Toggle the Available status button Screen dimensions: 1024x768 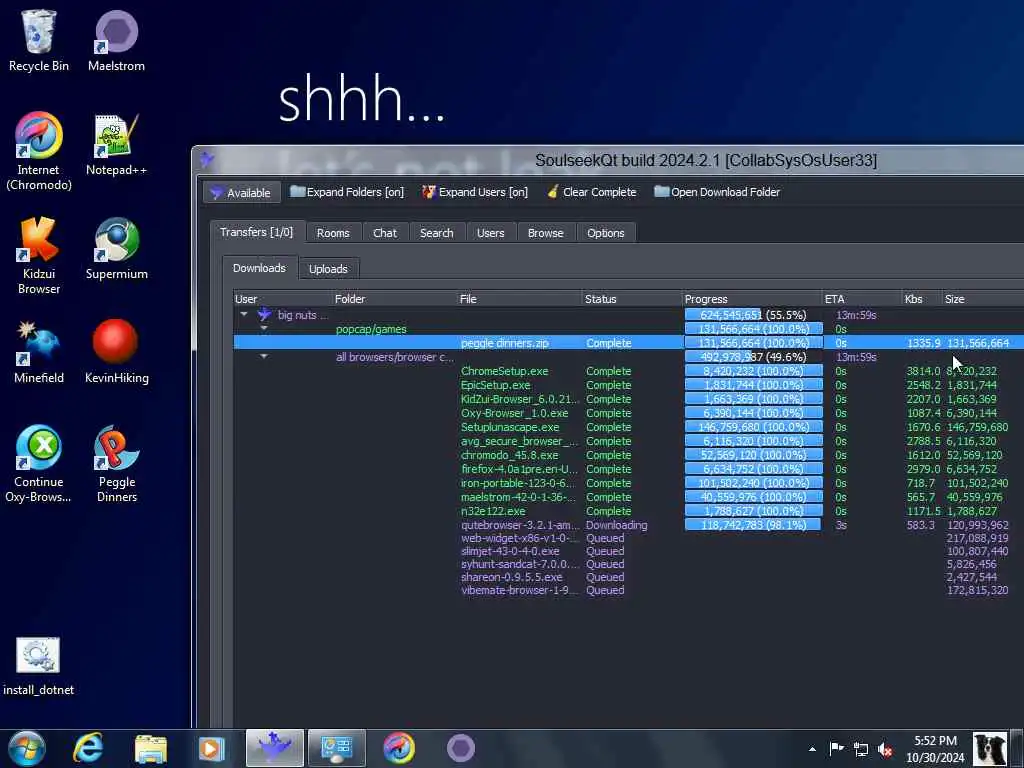tap(241, 193)
